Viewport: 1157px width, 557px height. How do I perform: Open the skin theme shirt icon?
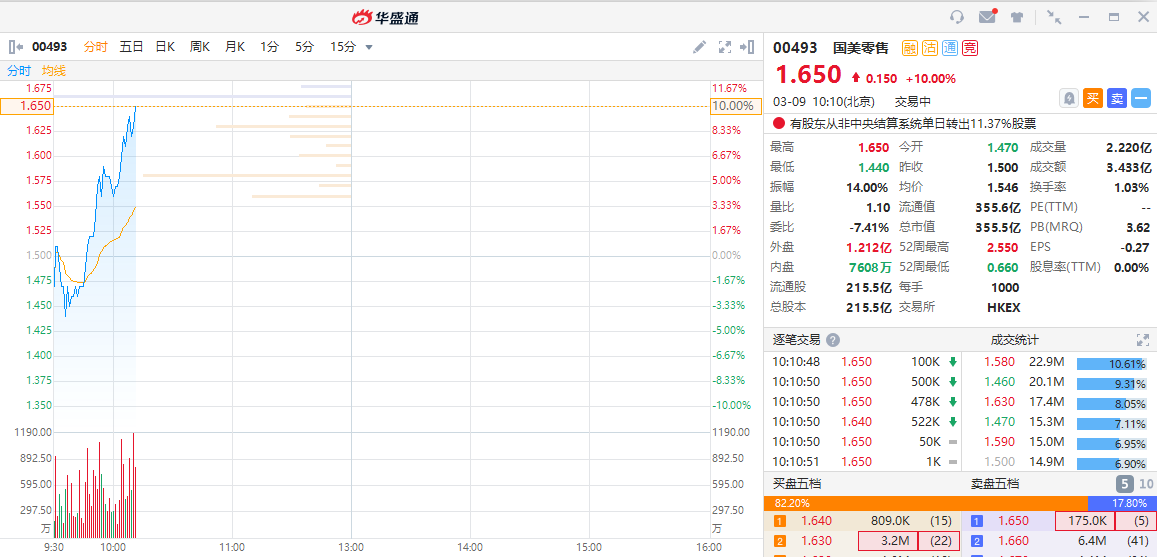click(x=1017, y=17)
